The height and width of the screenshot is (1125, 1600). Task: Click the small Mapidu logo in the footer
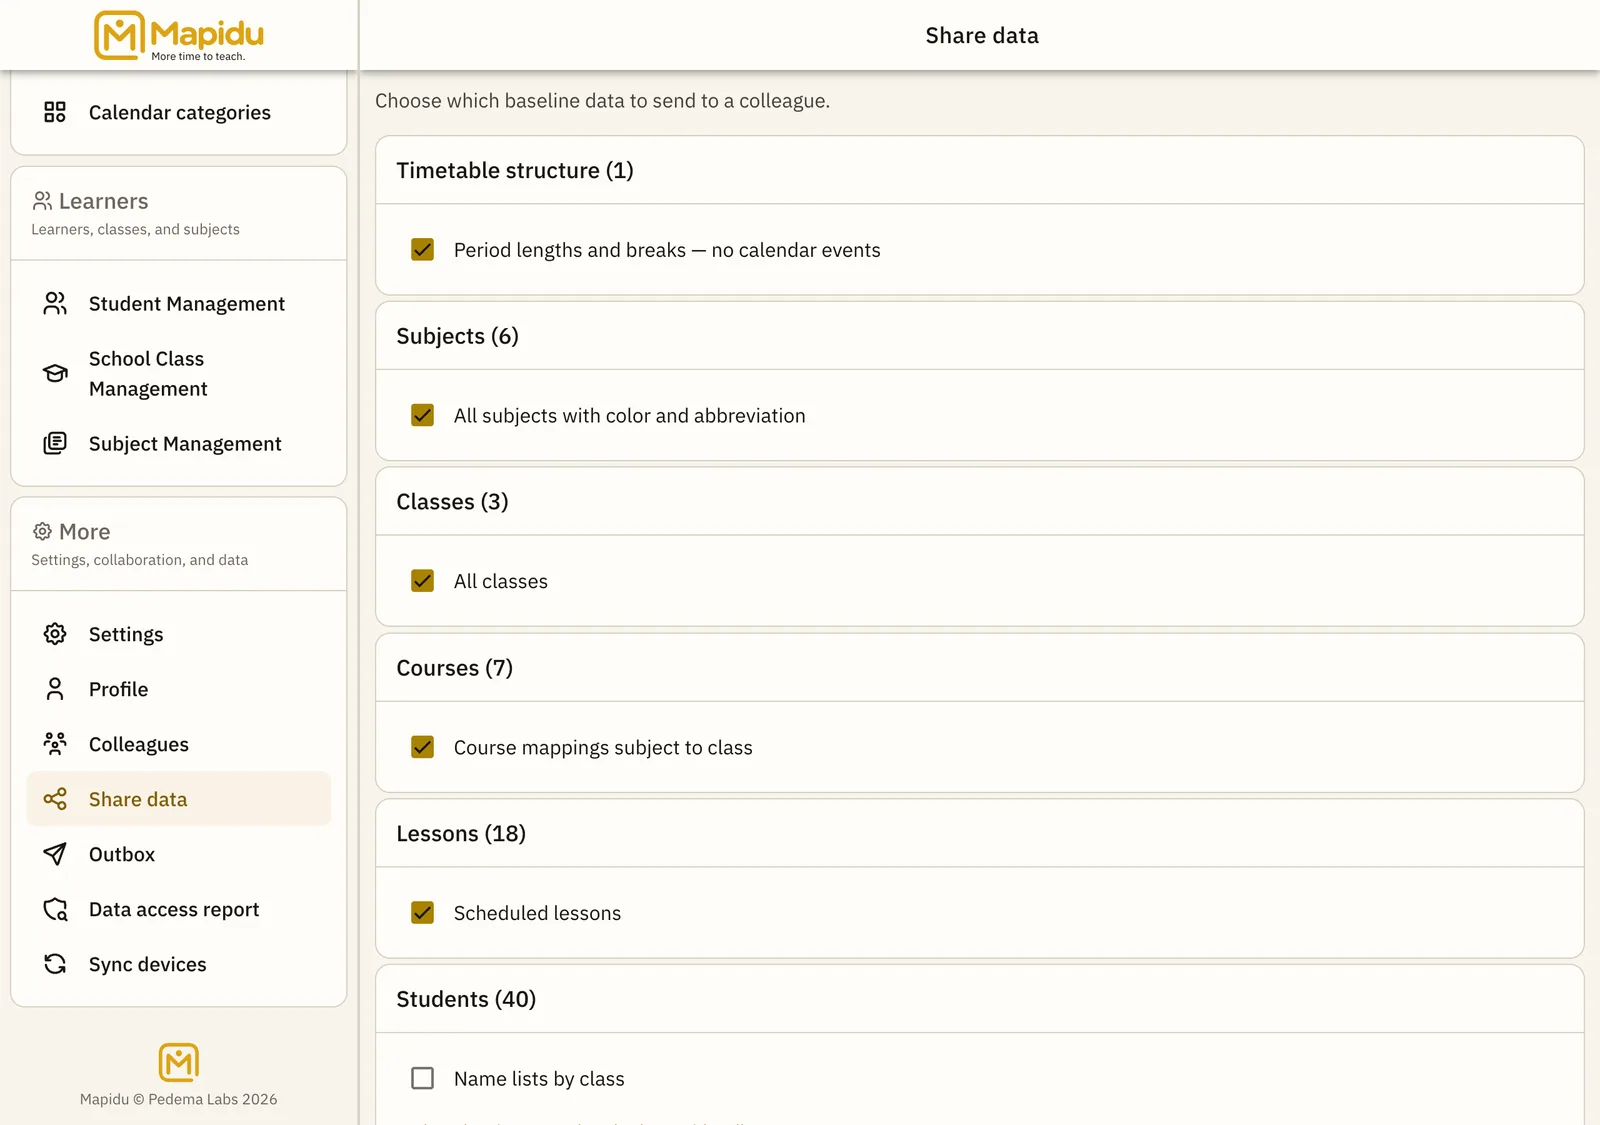point(179,1062)
